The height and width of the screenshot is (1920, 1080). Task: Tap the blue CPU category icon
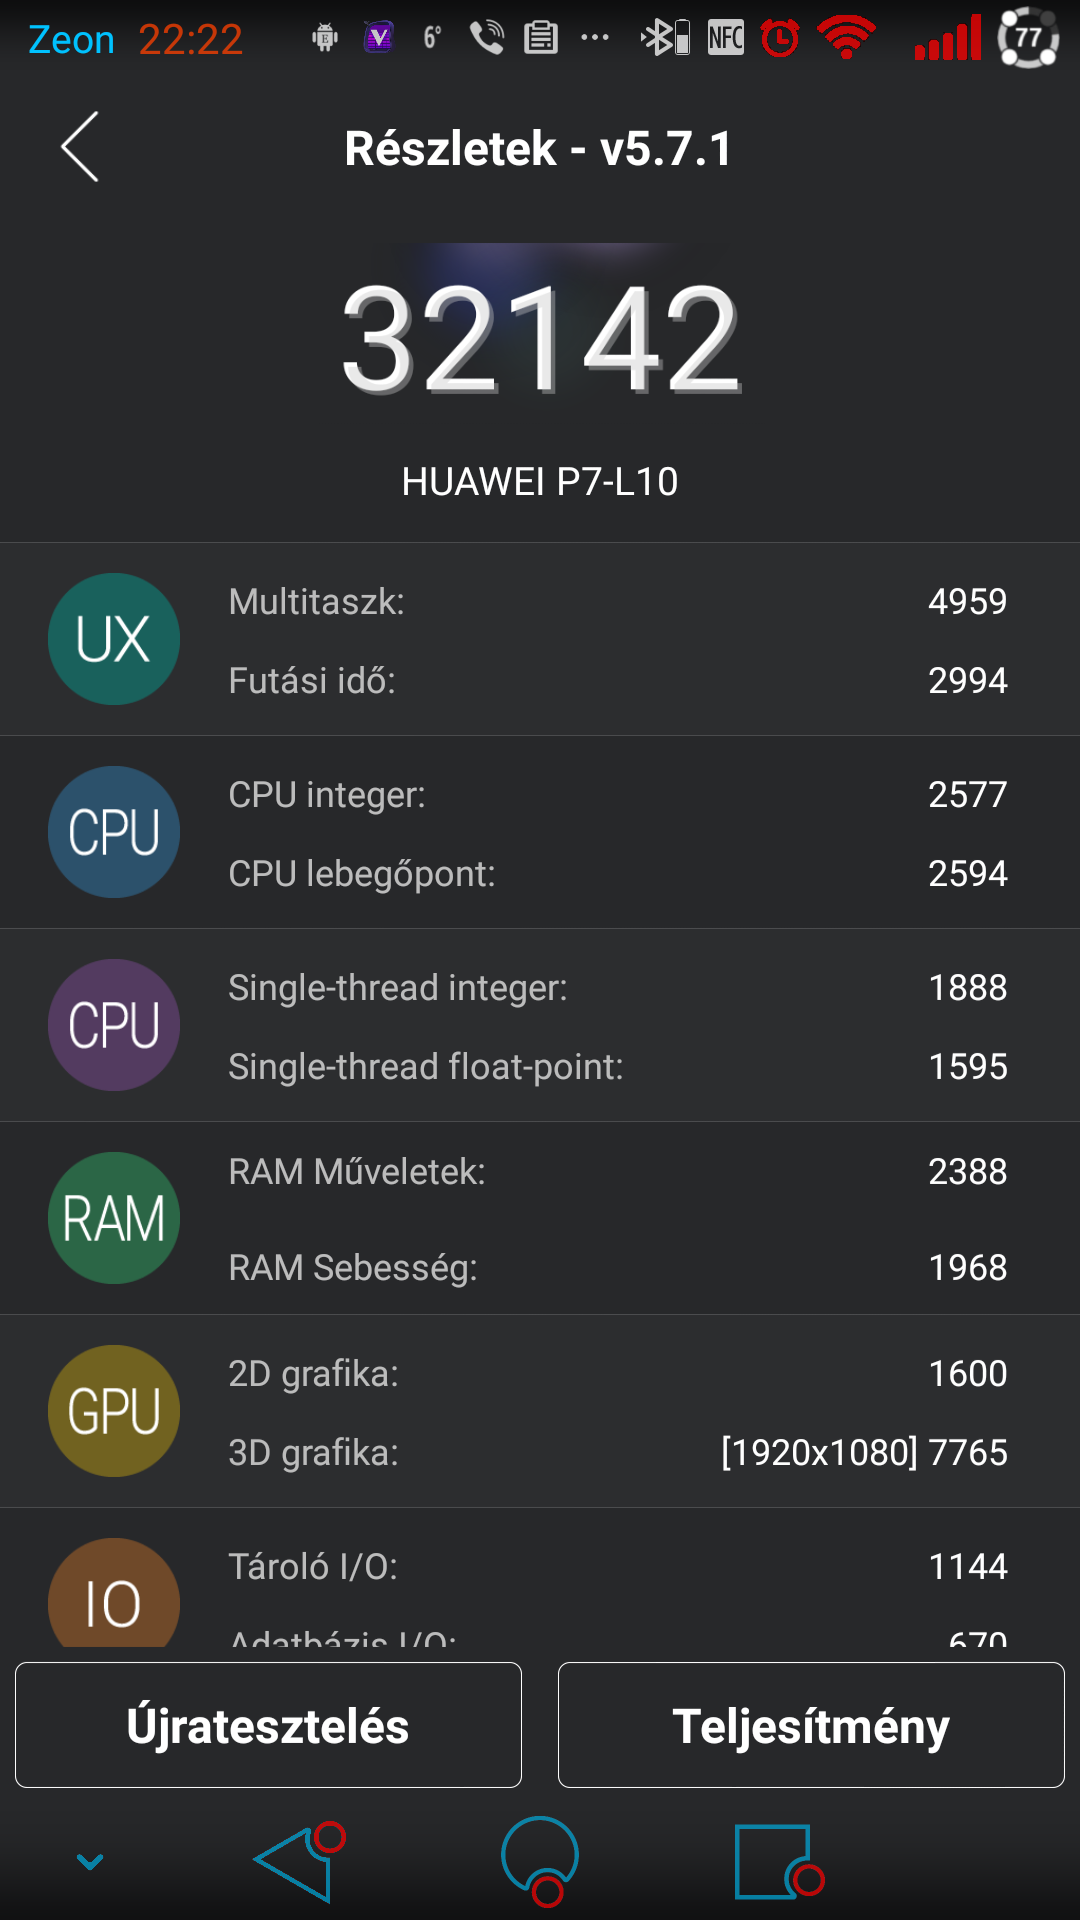point(114,832)
